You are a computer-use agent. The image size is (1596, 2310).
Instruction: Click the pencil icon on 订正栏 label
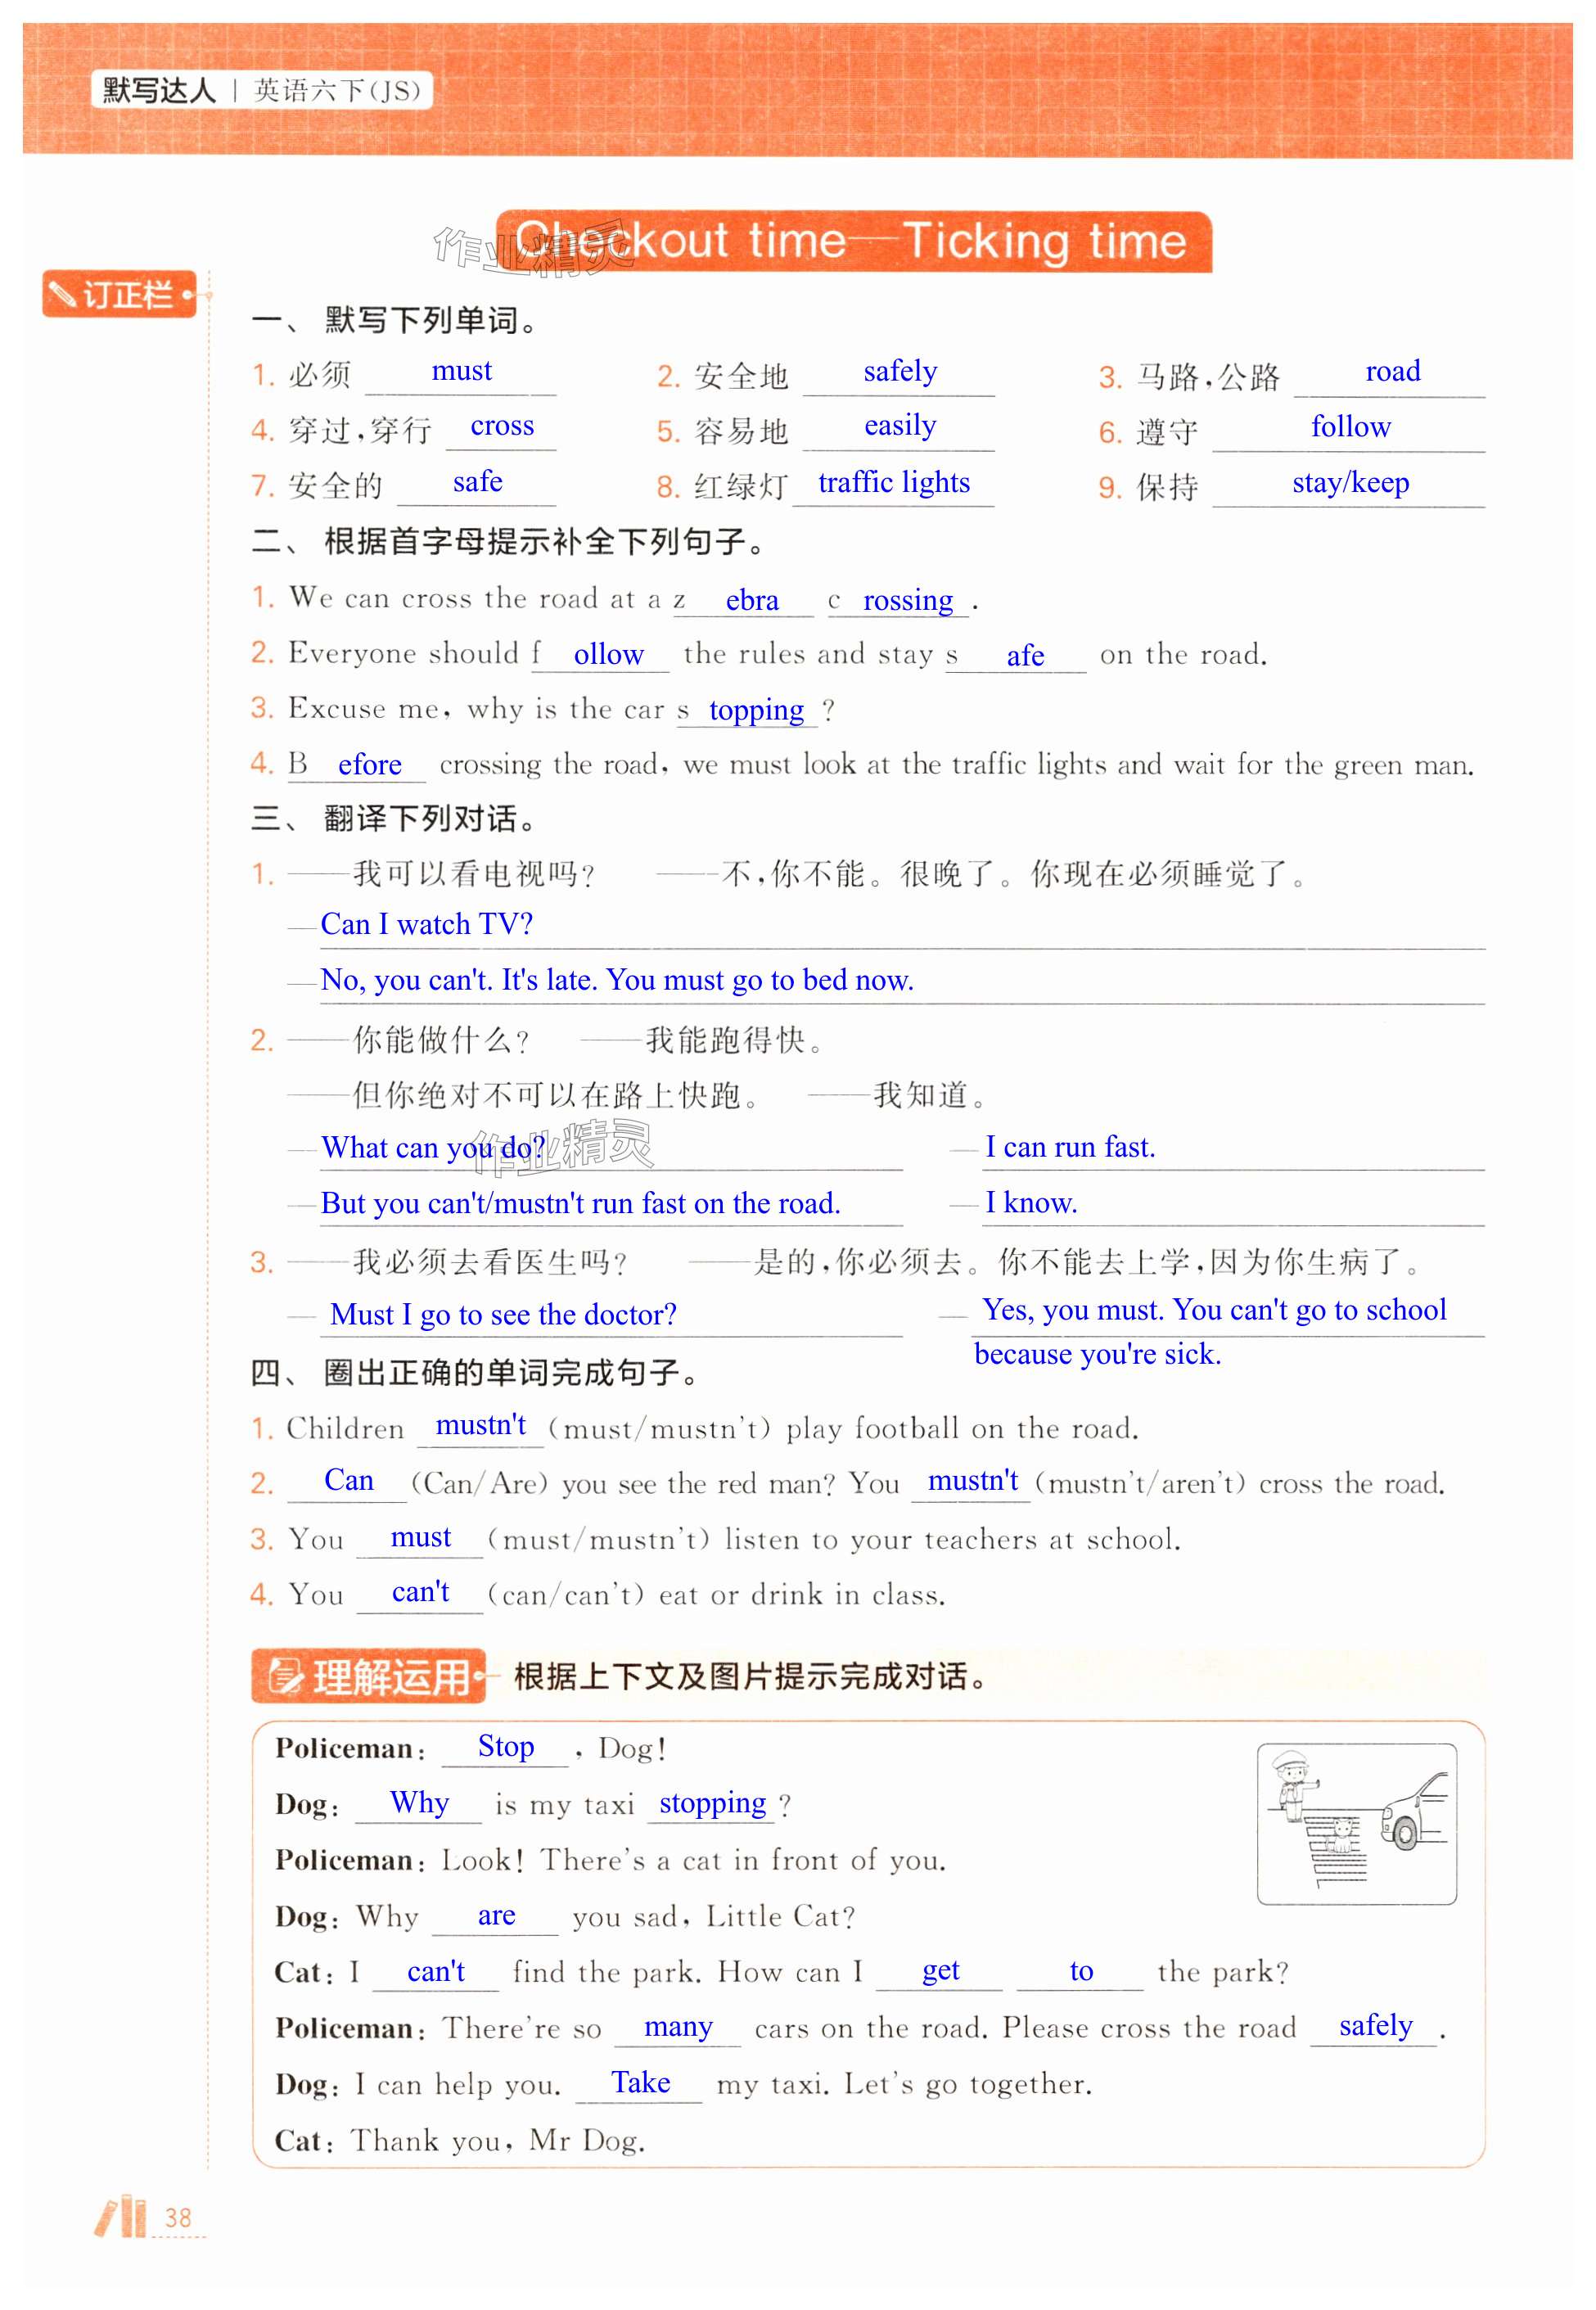pos(63,295)
